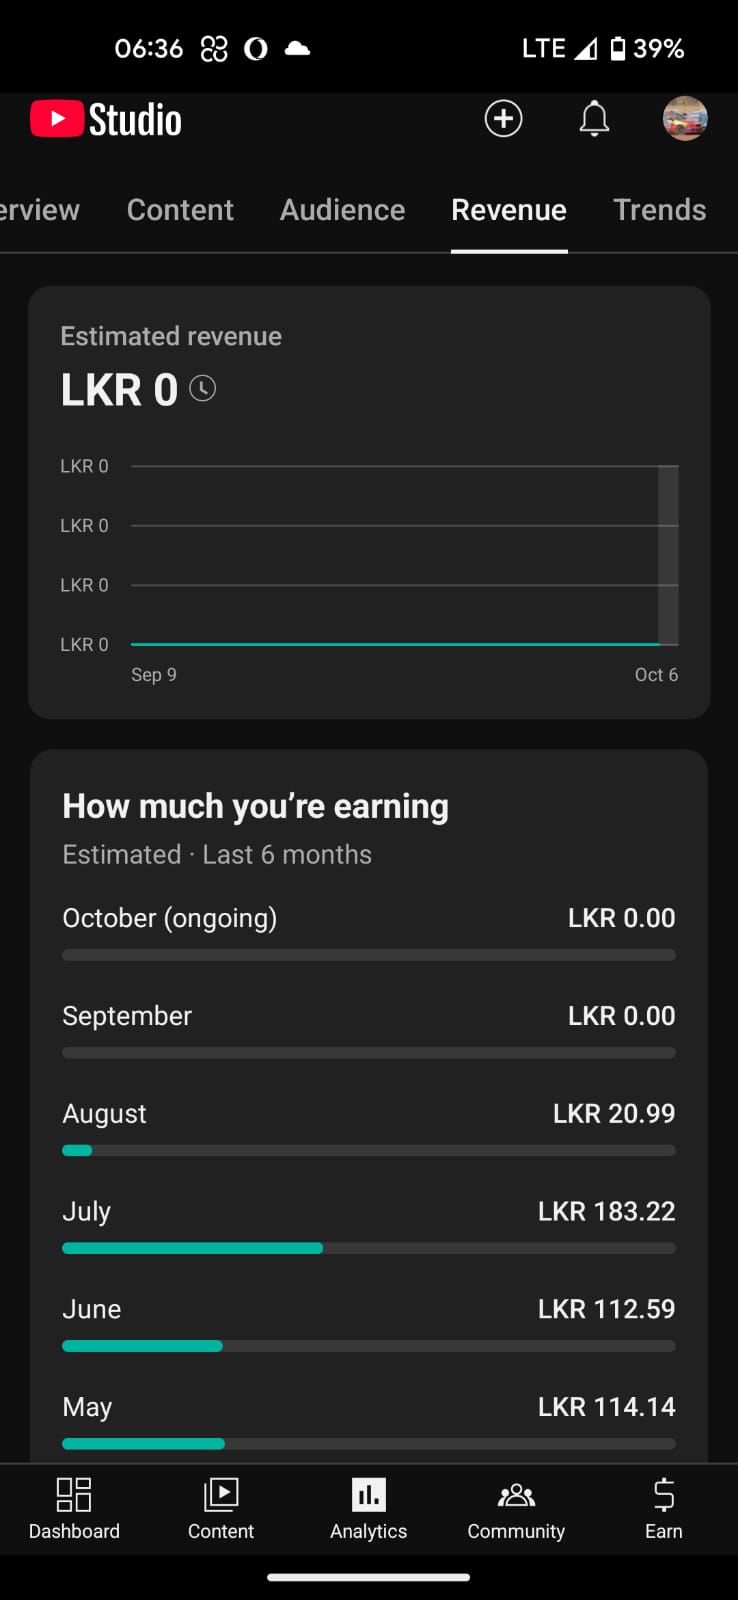Open Community in the bottom navigation
Viewport: 738px width, 1600px height.
(516, 1509)
